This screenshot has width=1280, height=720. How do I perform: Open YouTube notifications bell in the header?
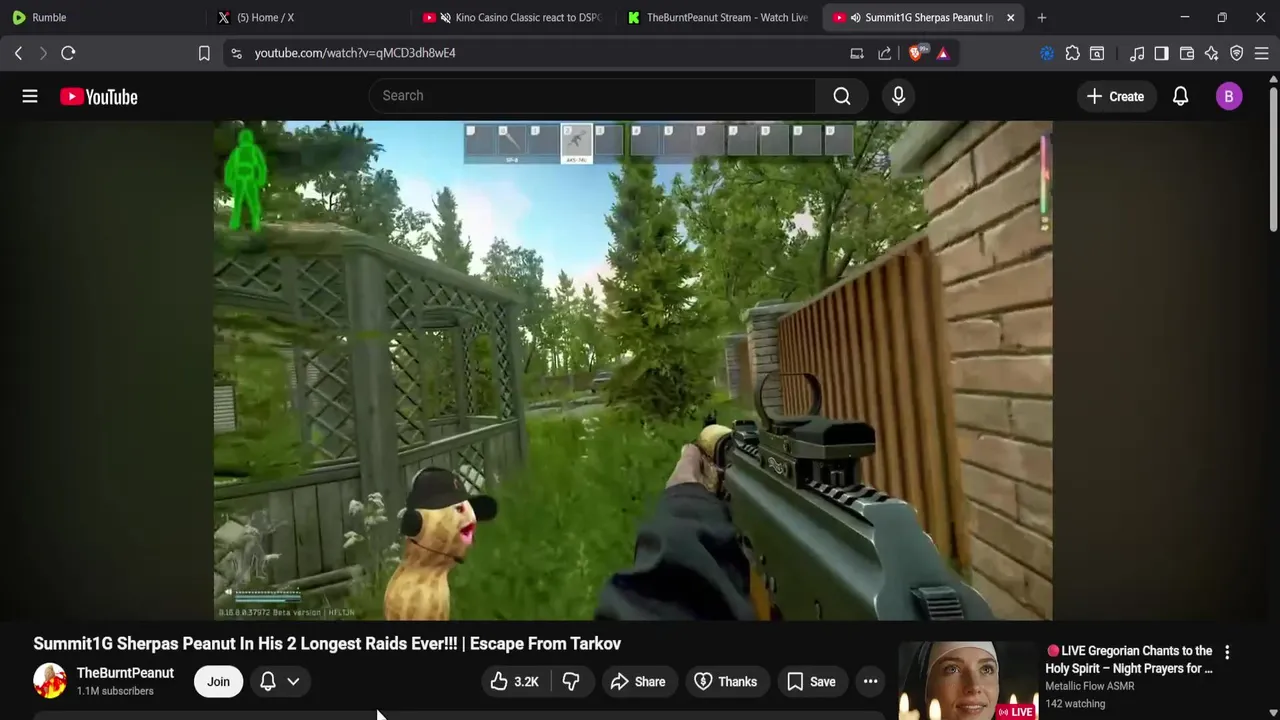(x=1180, y=96)
